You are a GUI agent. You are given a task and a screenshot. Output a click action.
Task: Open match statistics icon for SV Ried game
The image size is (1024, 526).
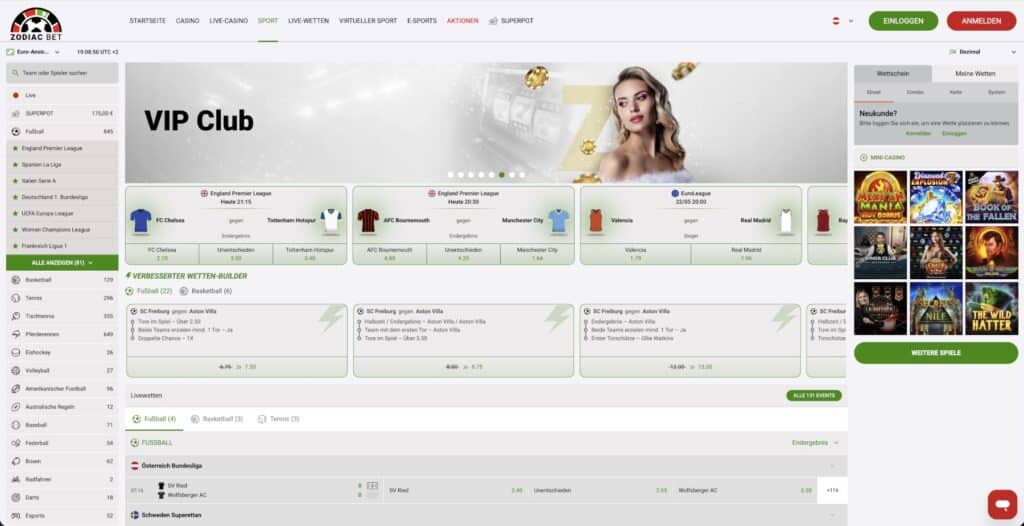[x=372, y=485]
